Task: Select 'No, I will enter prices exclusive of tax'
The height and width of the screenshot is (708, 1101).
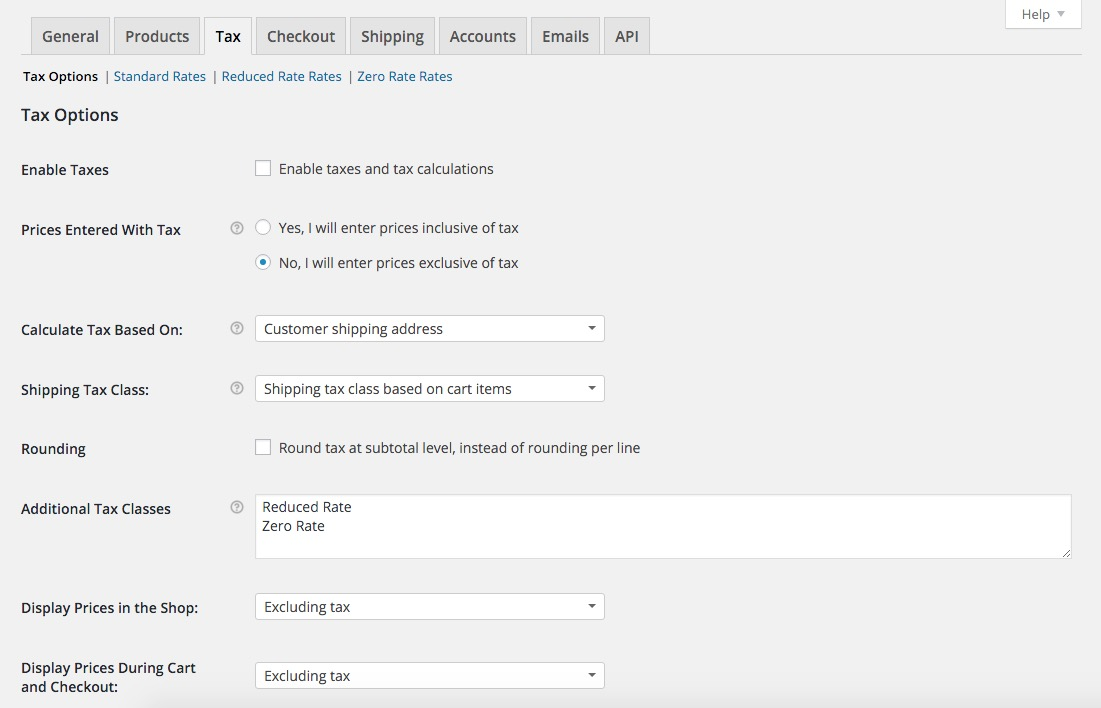Action: pos(263,263)
